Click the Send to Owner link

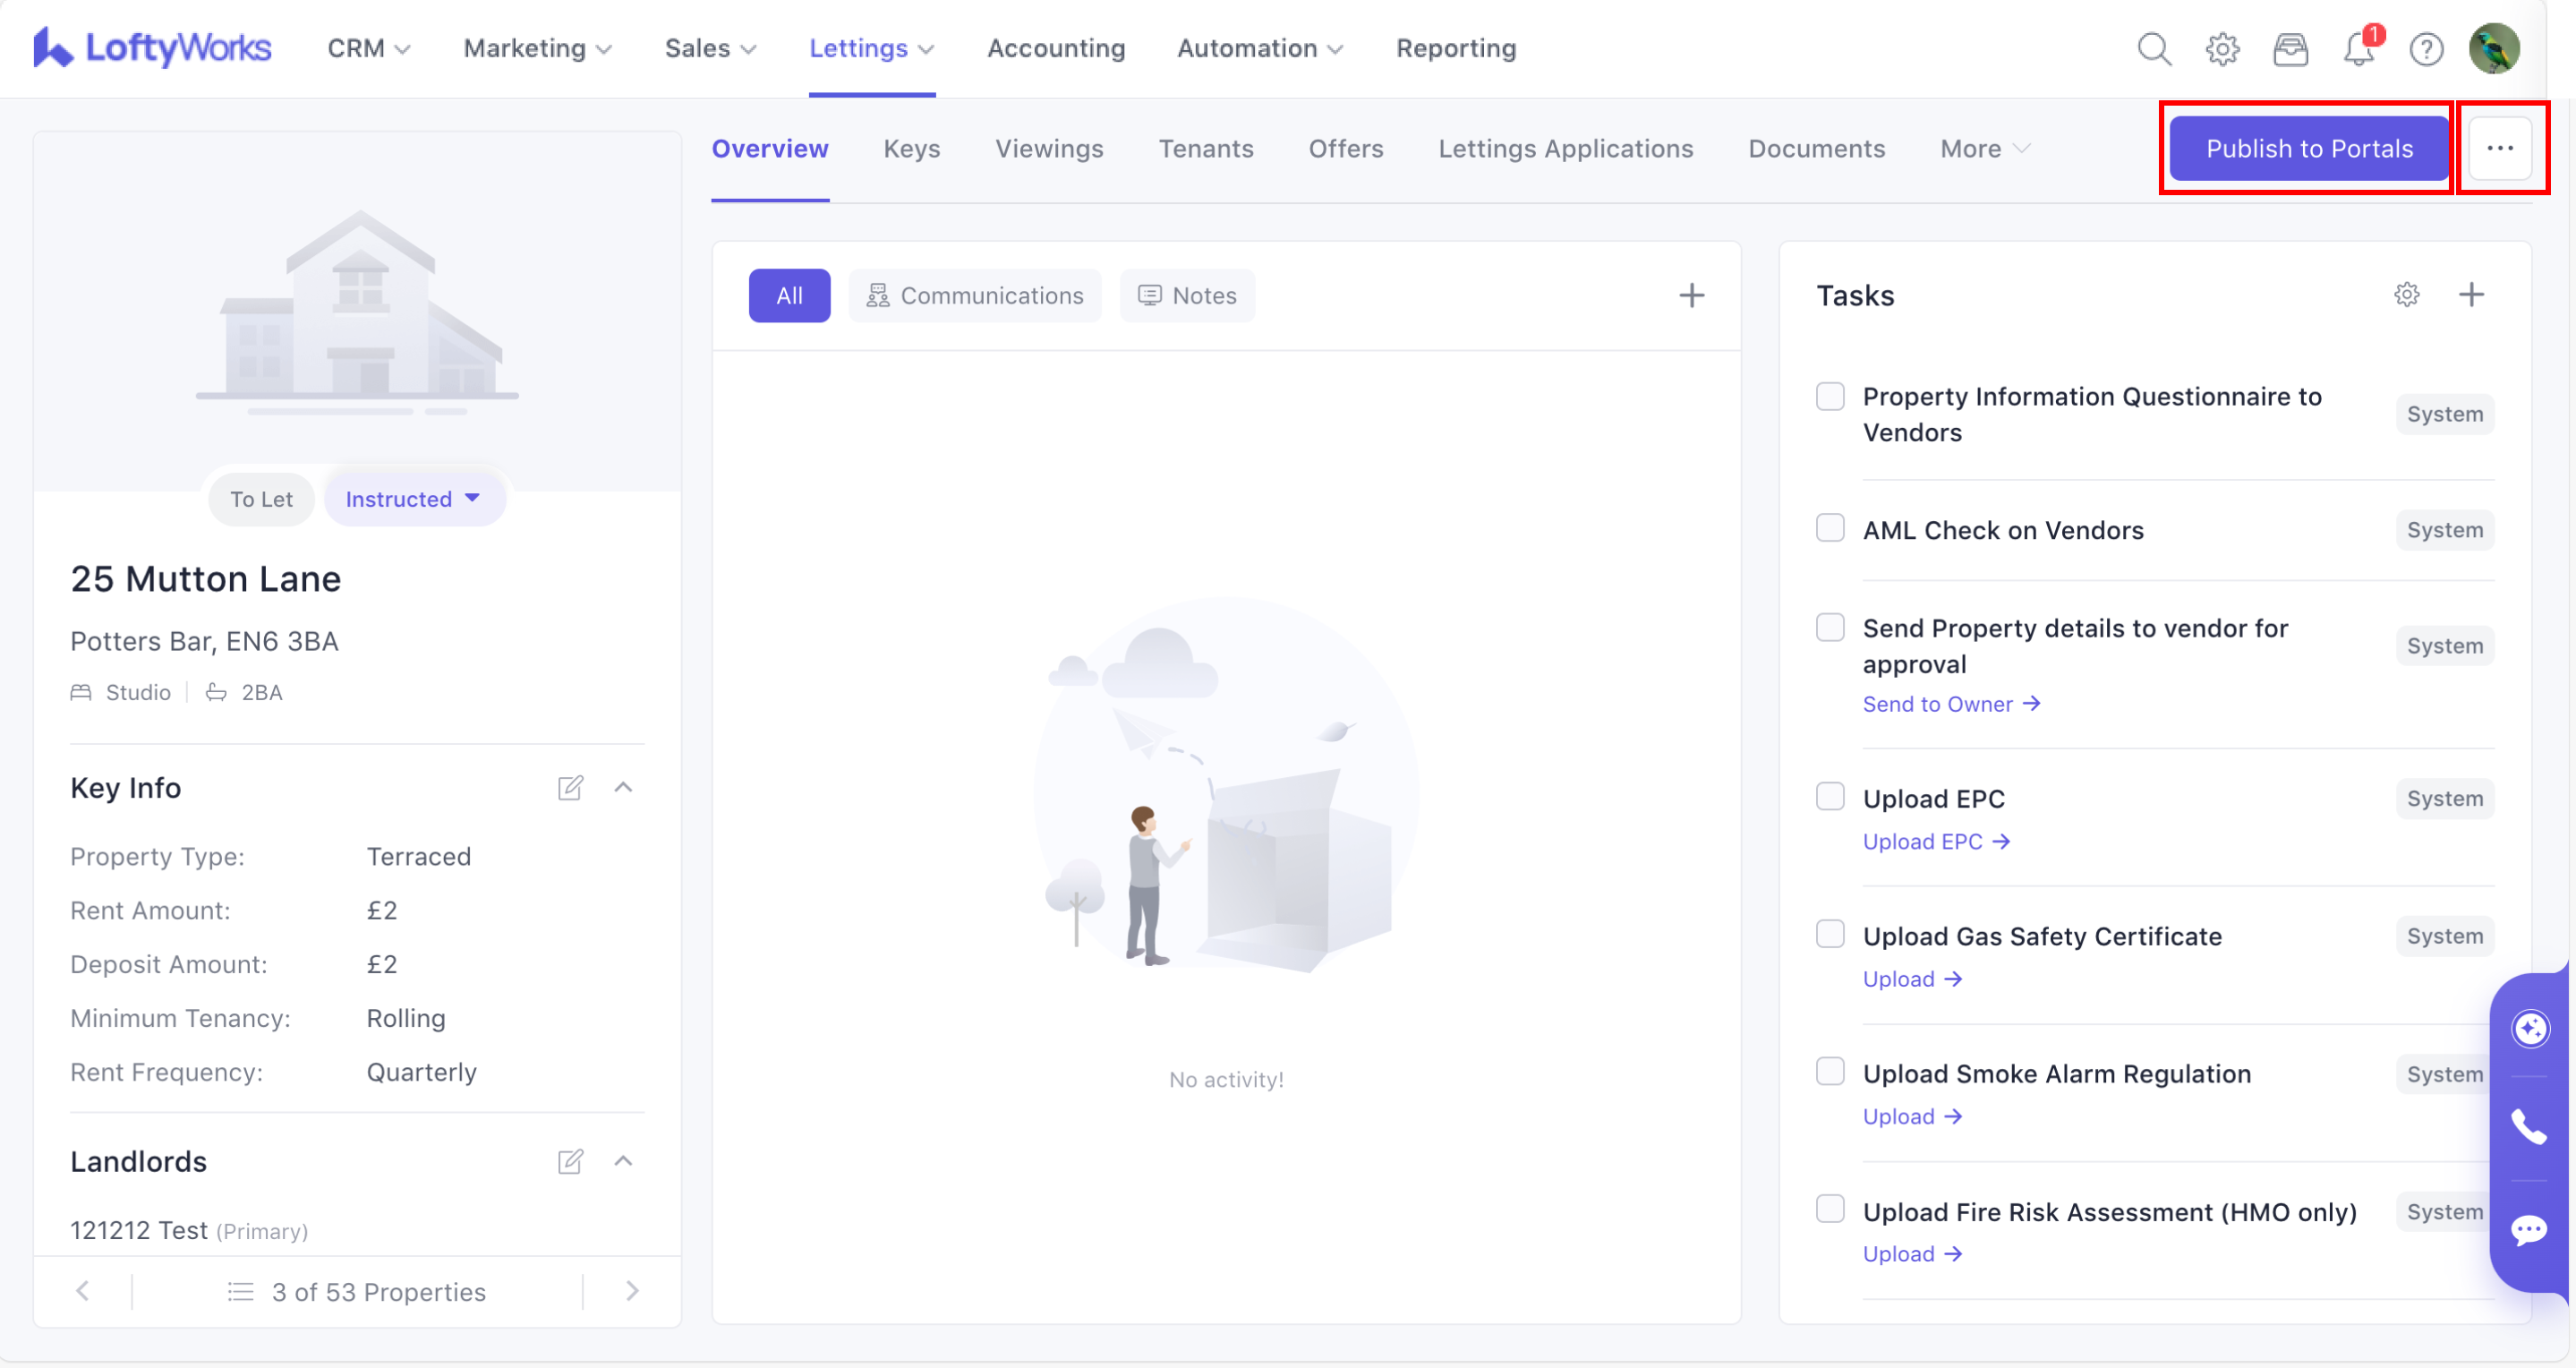pos(1950,703)
